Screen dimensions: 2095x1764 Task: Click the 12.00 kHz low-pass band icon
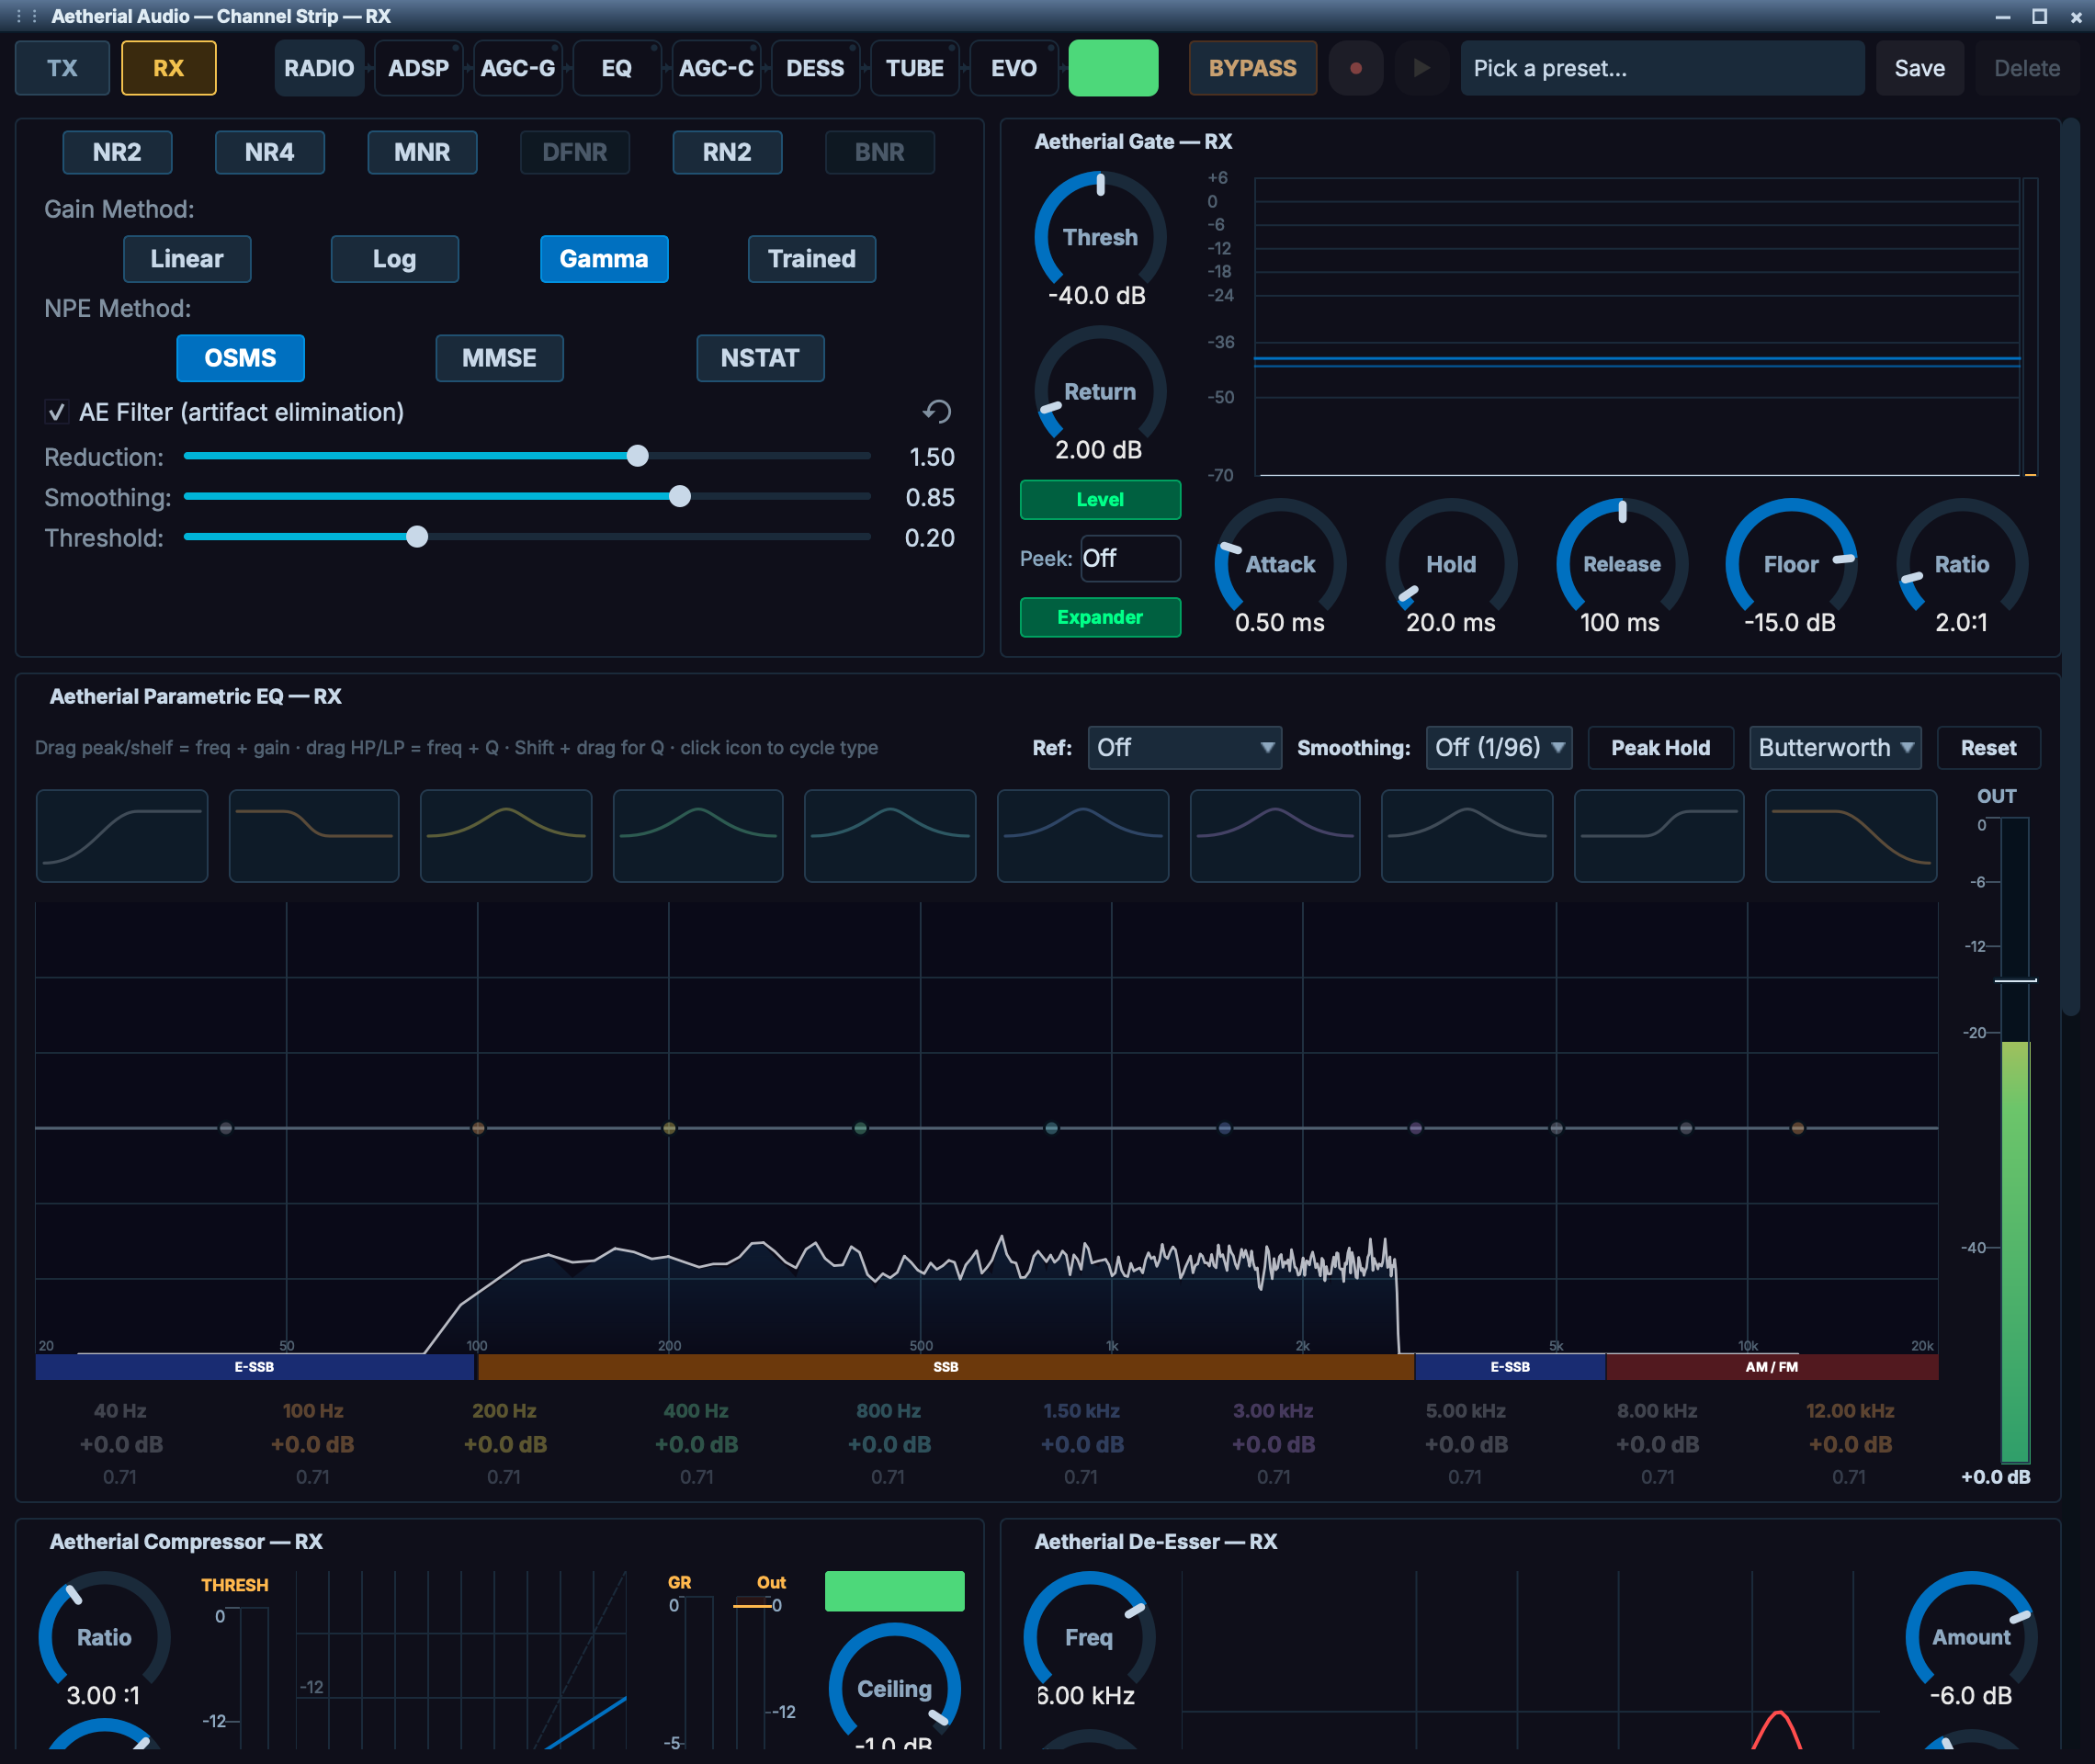click(1851, 836)
